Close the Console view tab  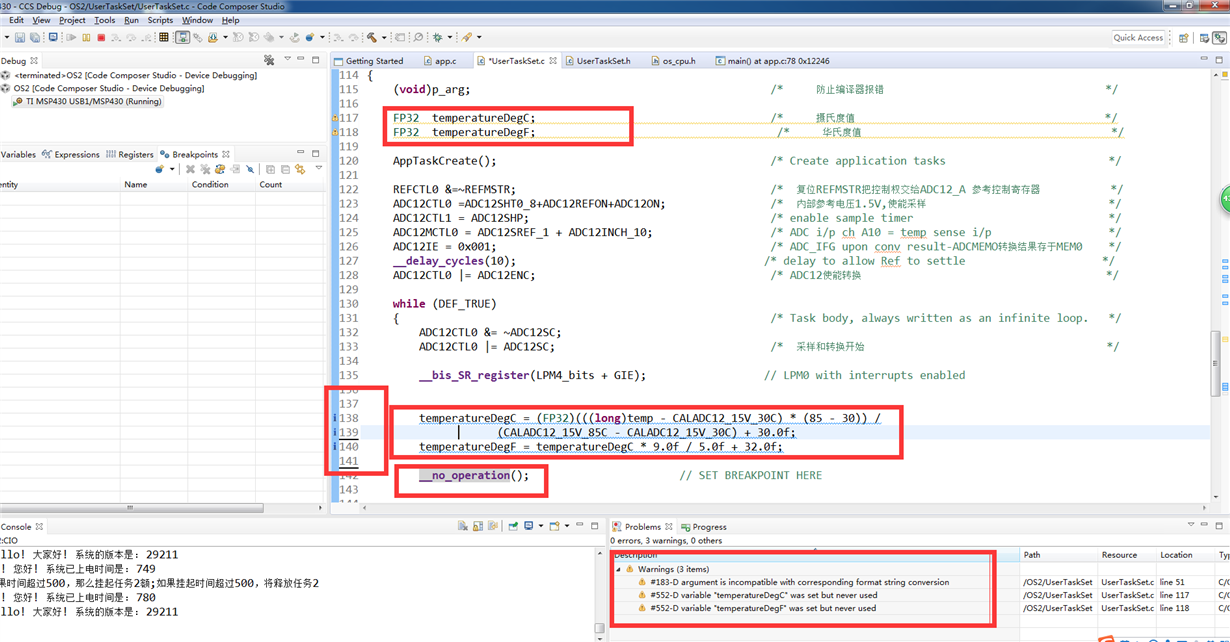tap(40, 526)
